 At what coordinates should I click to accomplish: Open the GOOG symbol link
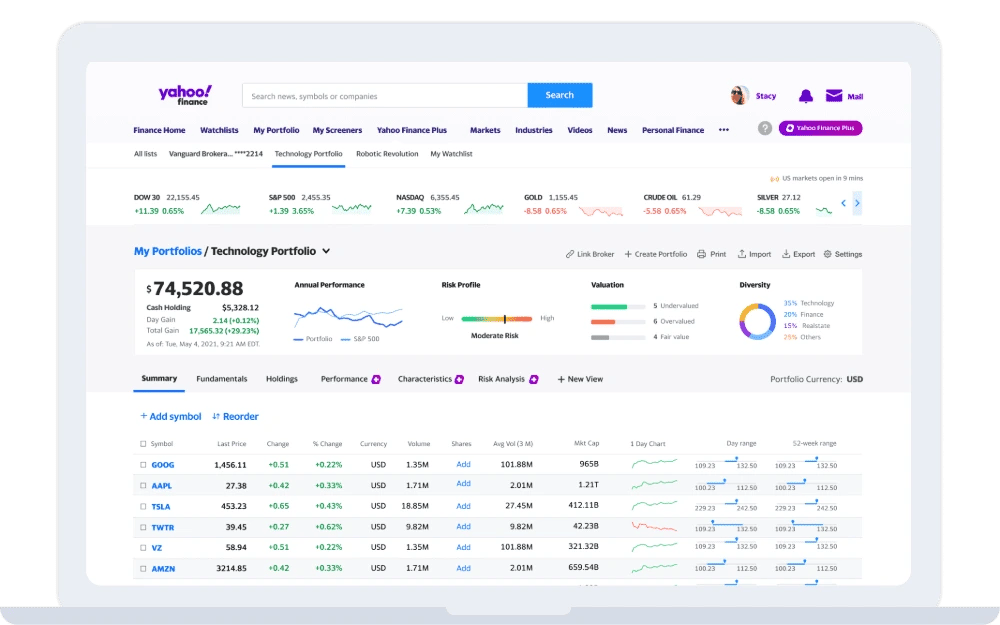(x=163, y=465)
